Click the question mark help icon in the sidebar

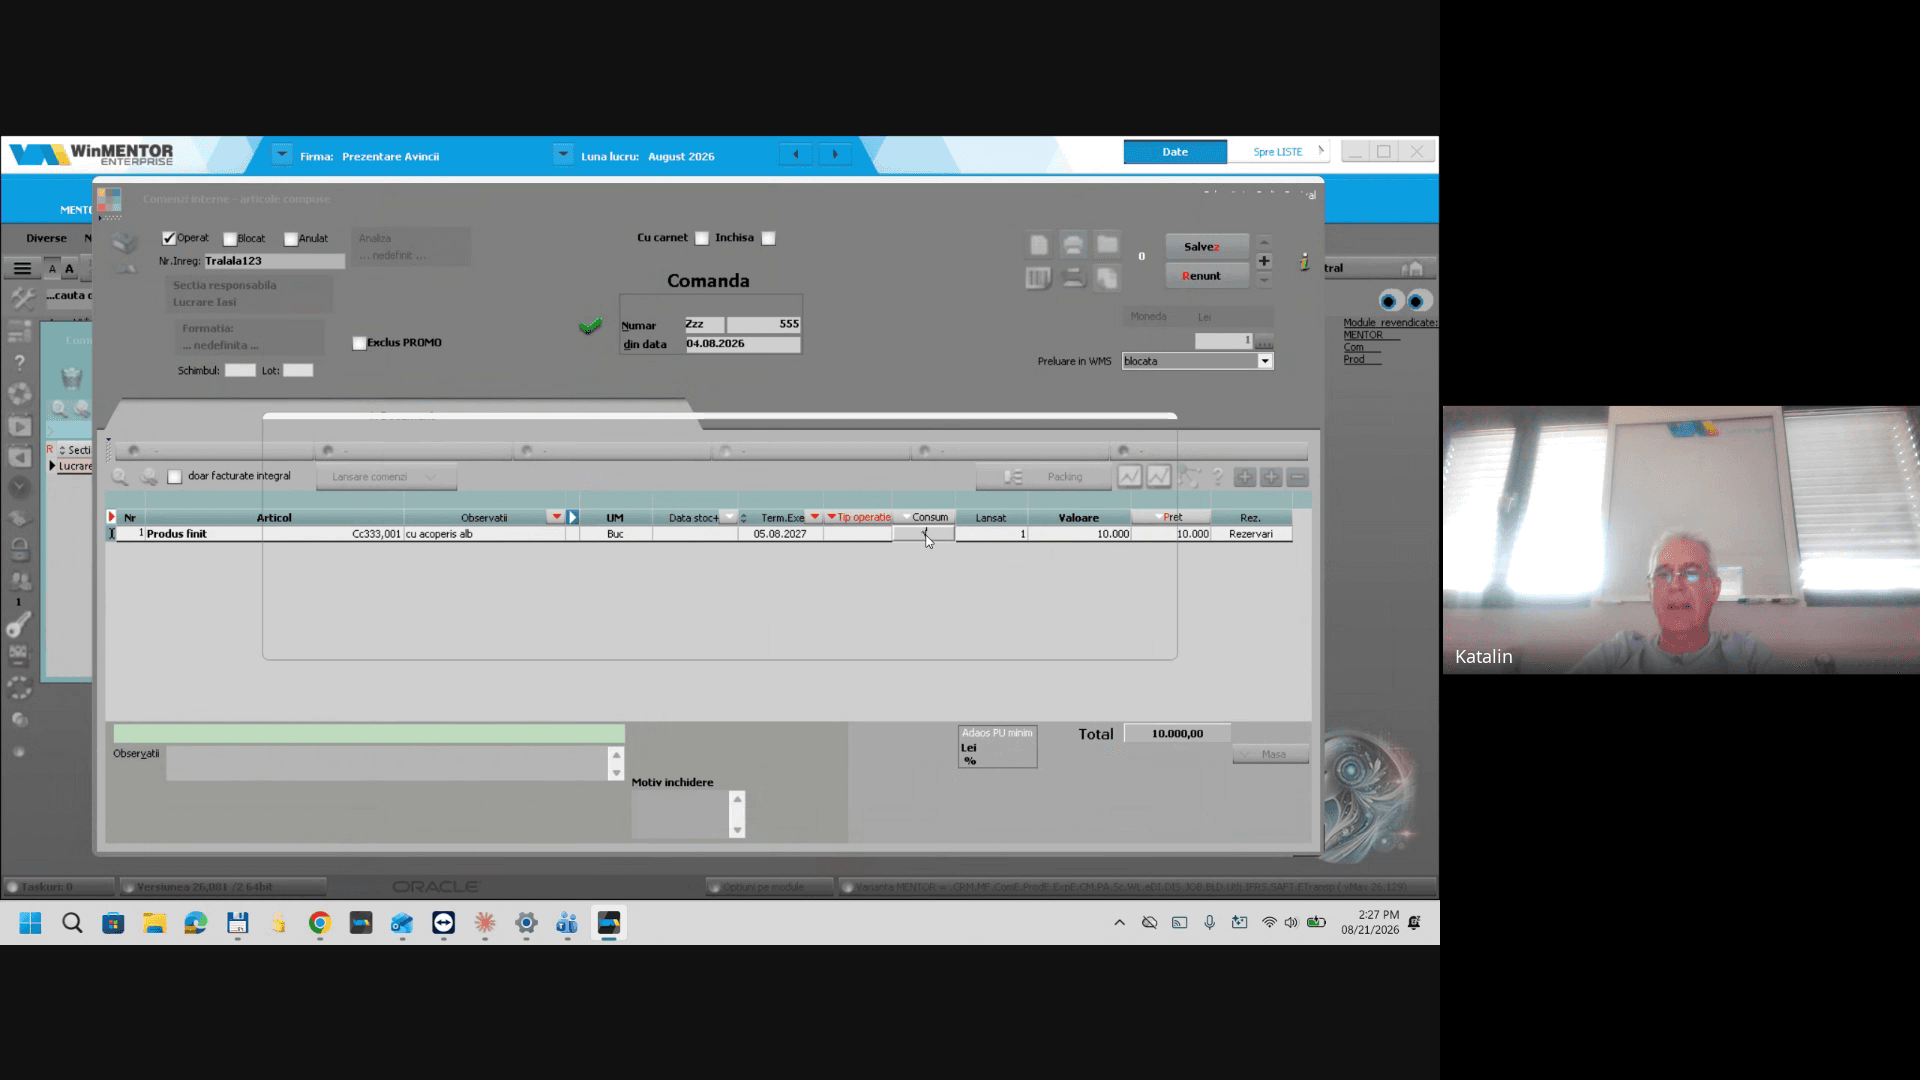pos(19,363)
